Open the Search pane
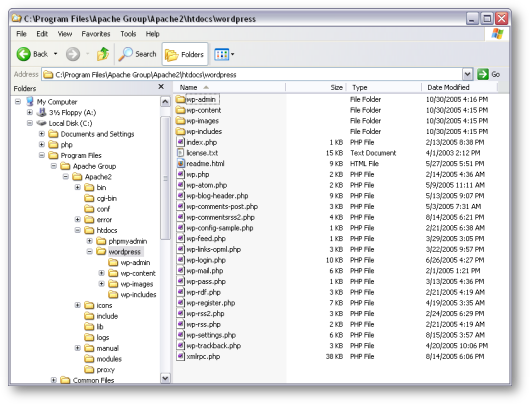 pyautogui.click(x=137, y=54)
